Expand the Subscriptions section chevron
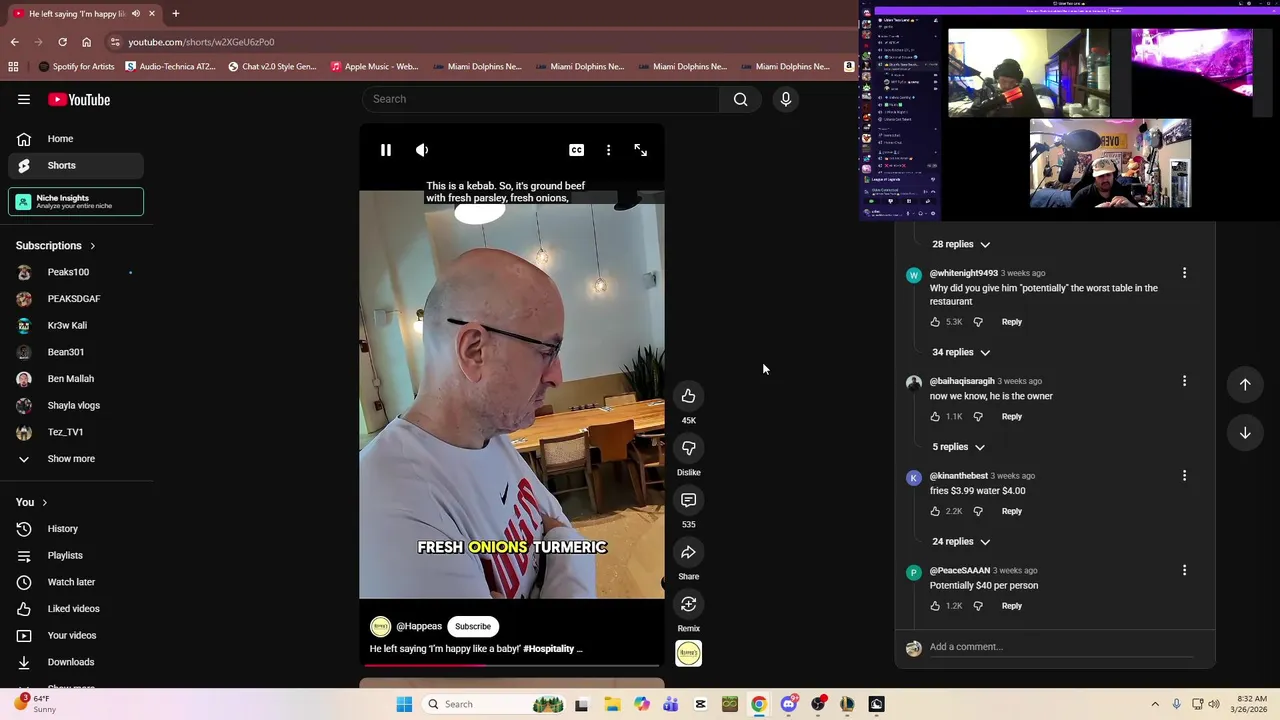Viewport: 1280px width, 720px height. pyautogui.click(x=93, y=246)
